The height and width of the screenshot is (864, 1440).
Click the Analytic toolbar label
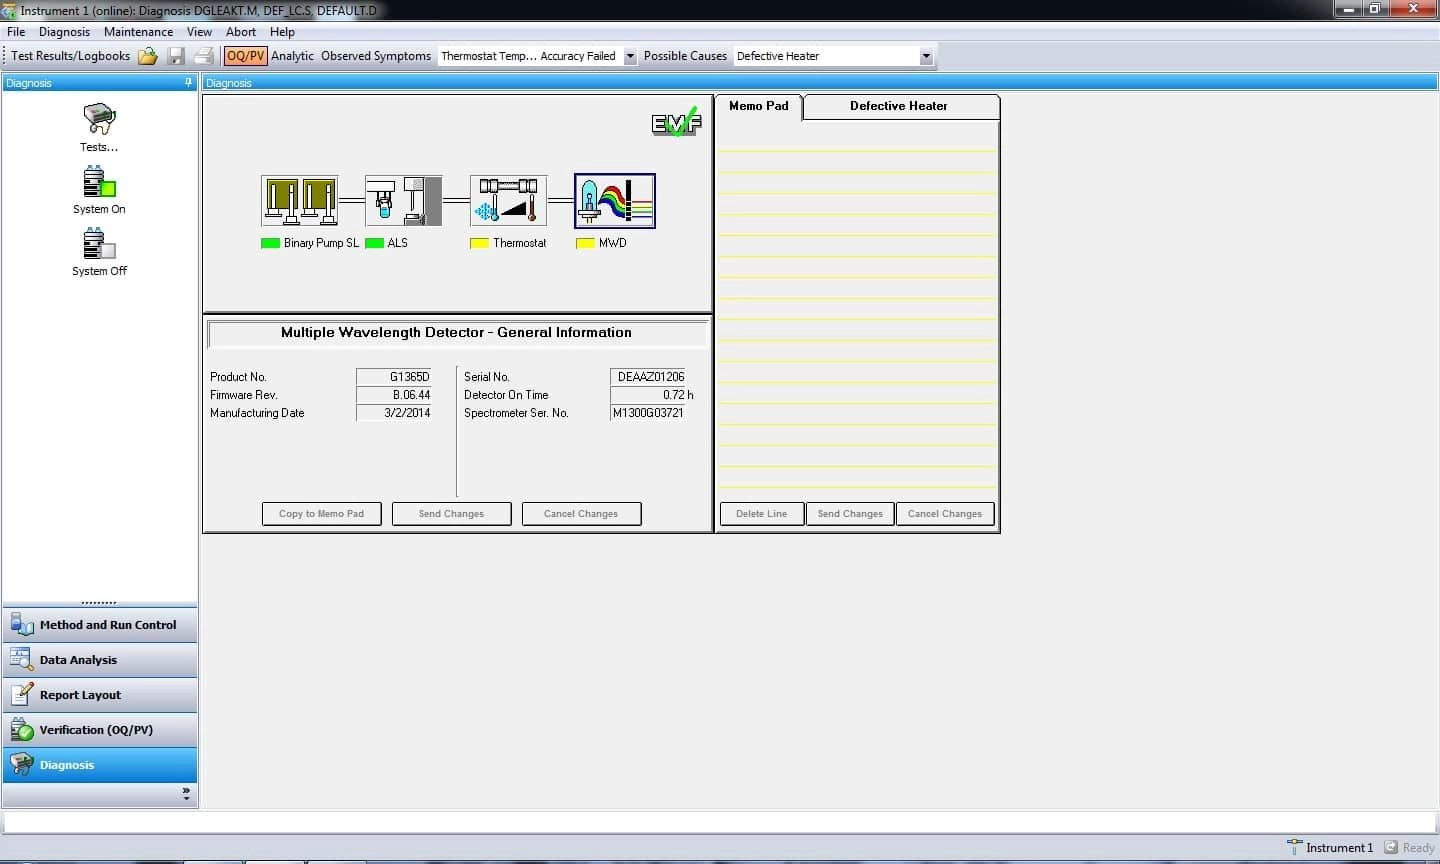292,56
